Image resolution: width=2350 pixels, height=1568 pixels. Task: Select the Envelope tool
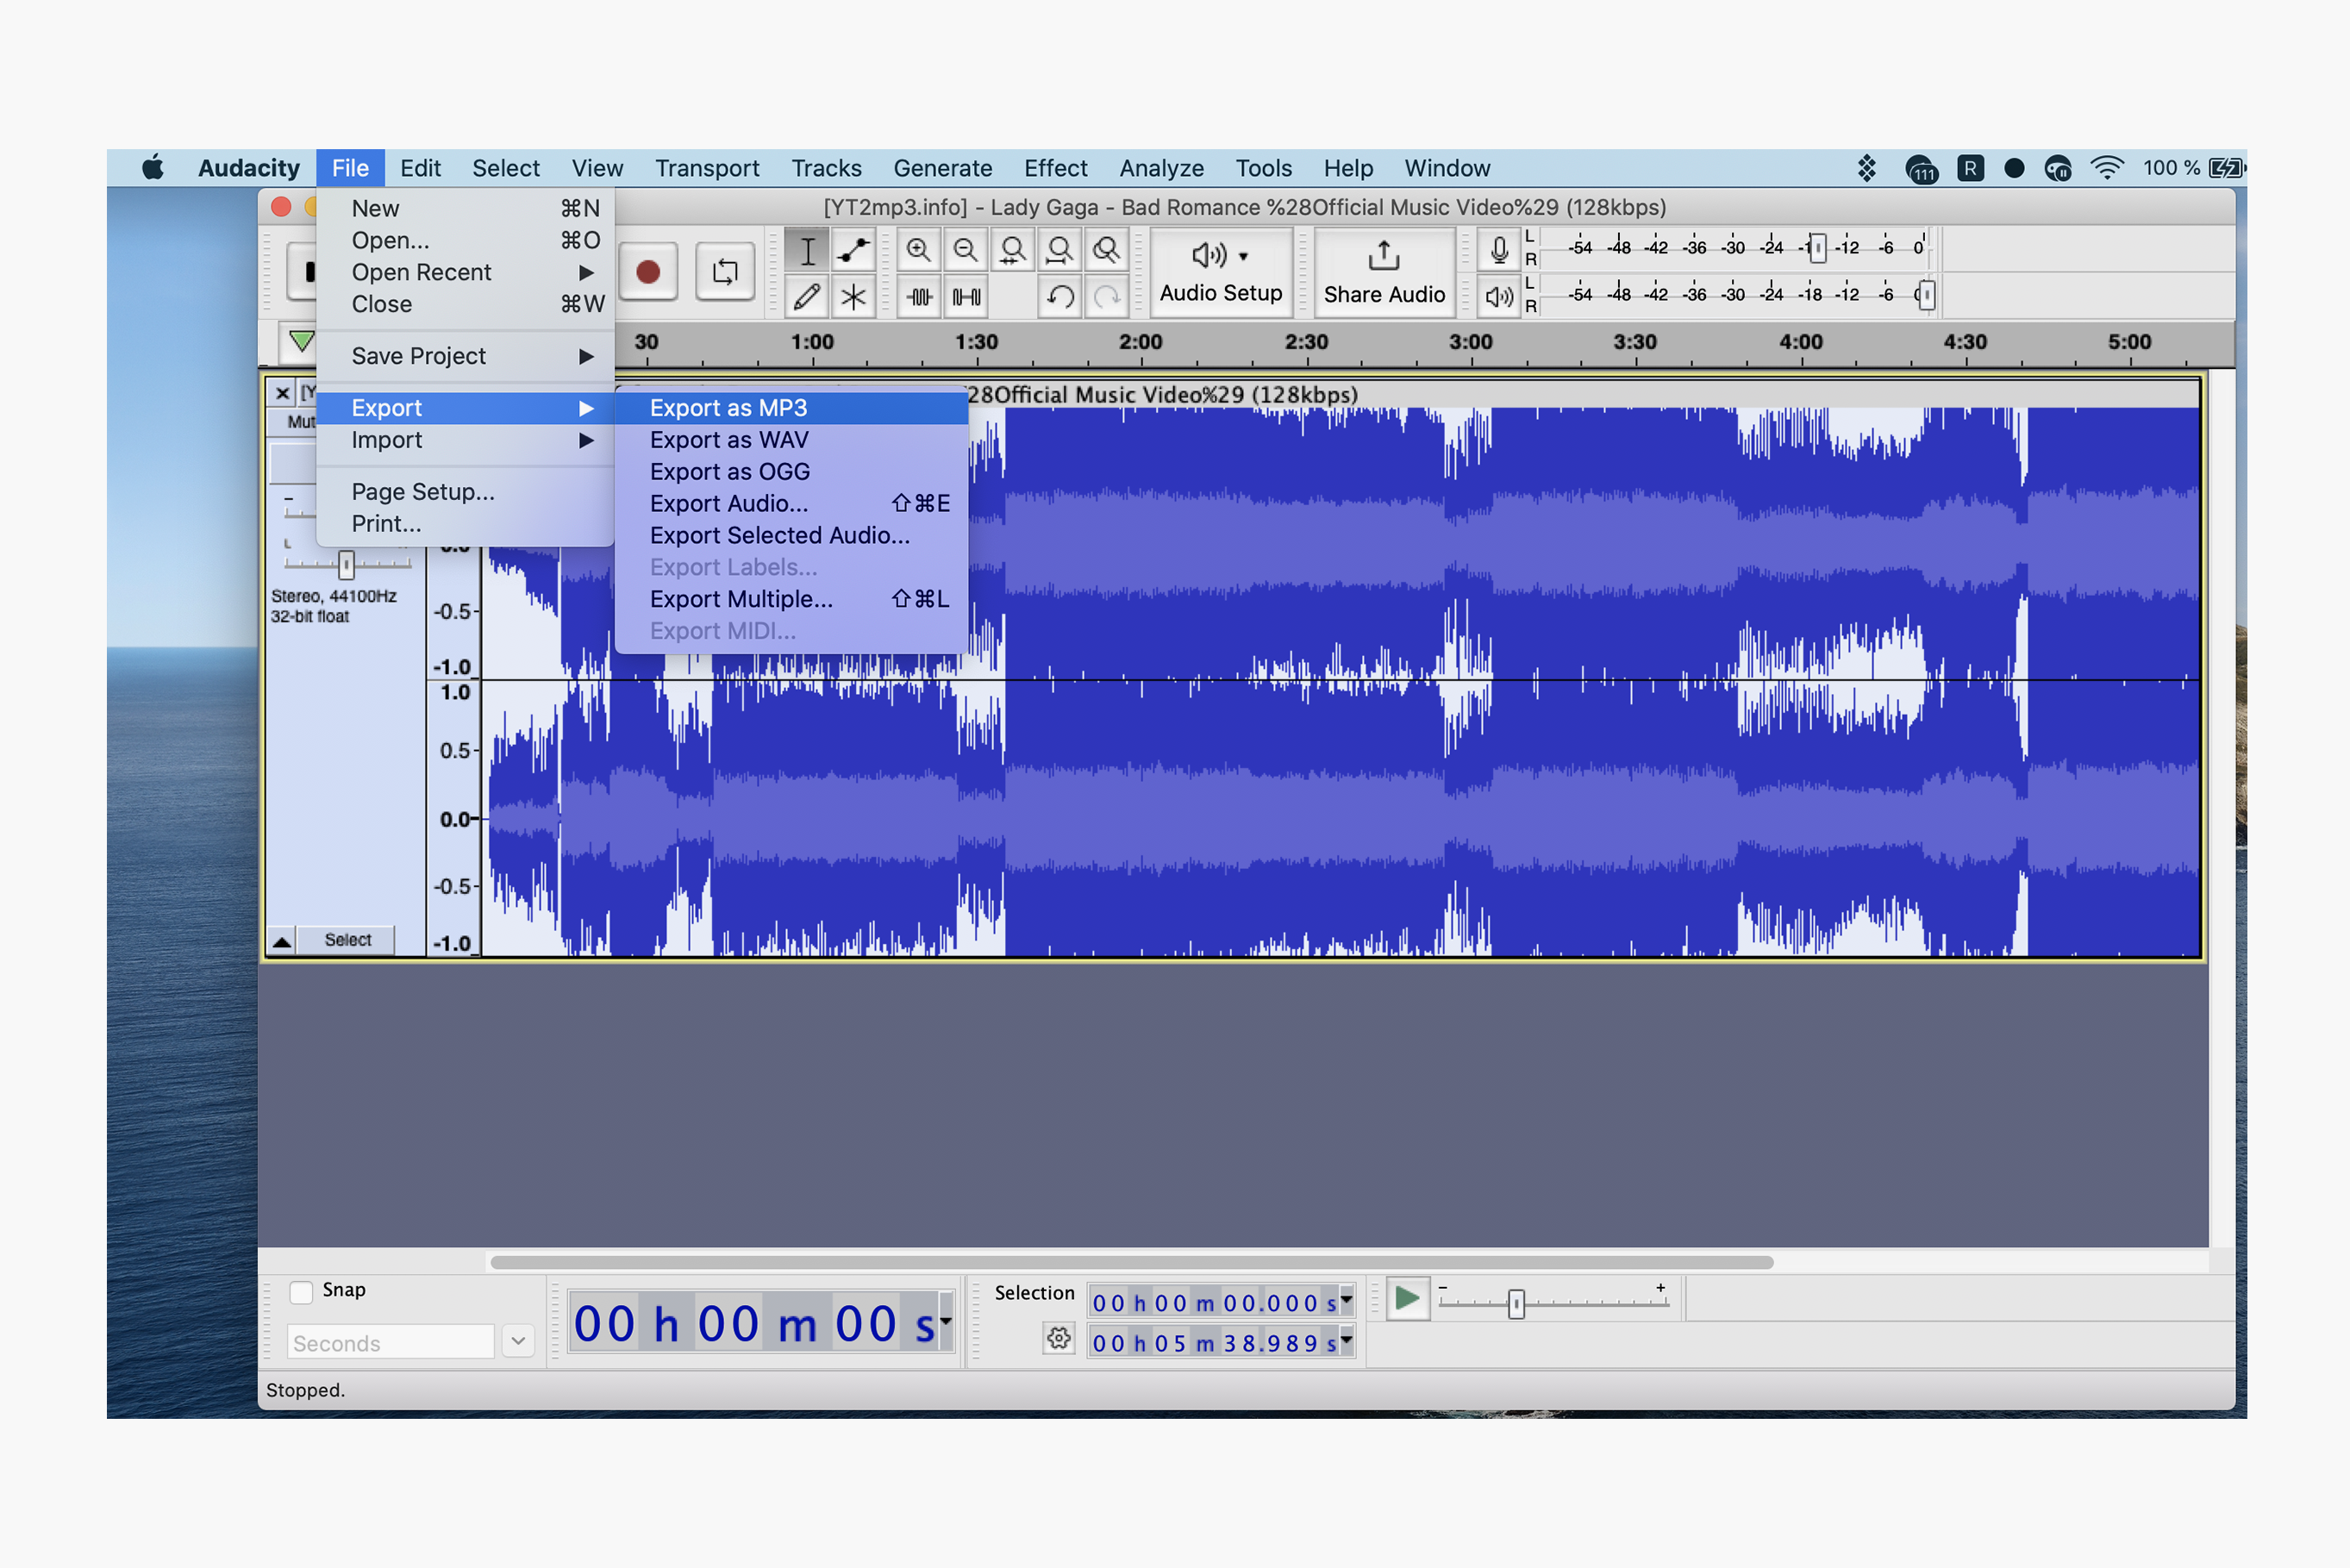[x=853, y=249]
